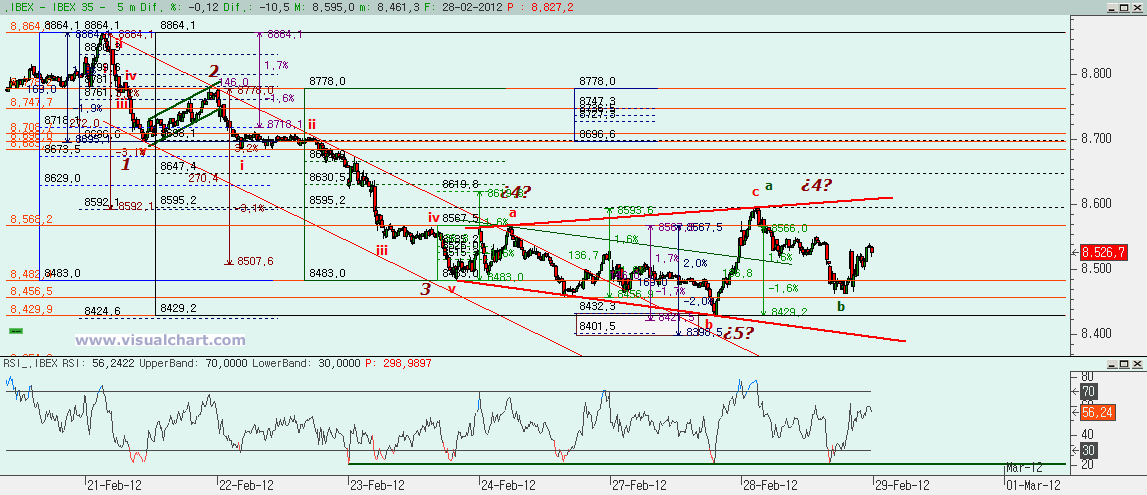The width and height of the screenshot is (1147, 495).
Task: Minimize the RSI indicator pane
Action: [1110, 363]
